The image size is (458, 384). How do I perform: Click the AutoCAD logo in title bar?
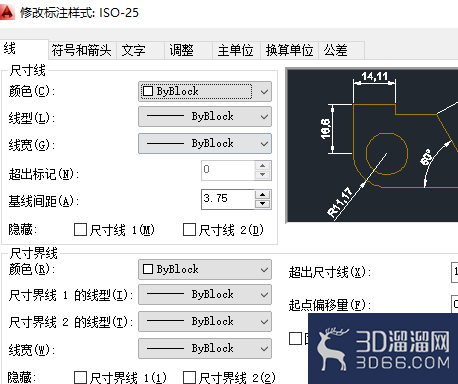click(x=7, y=12)
